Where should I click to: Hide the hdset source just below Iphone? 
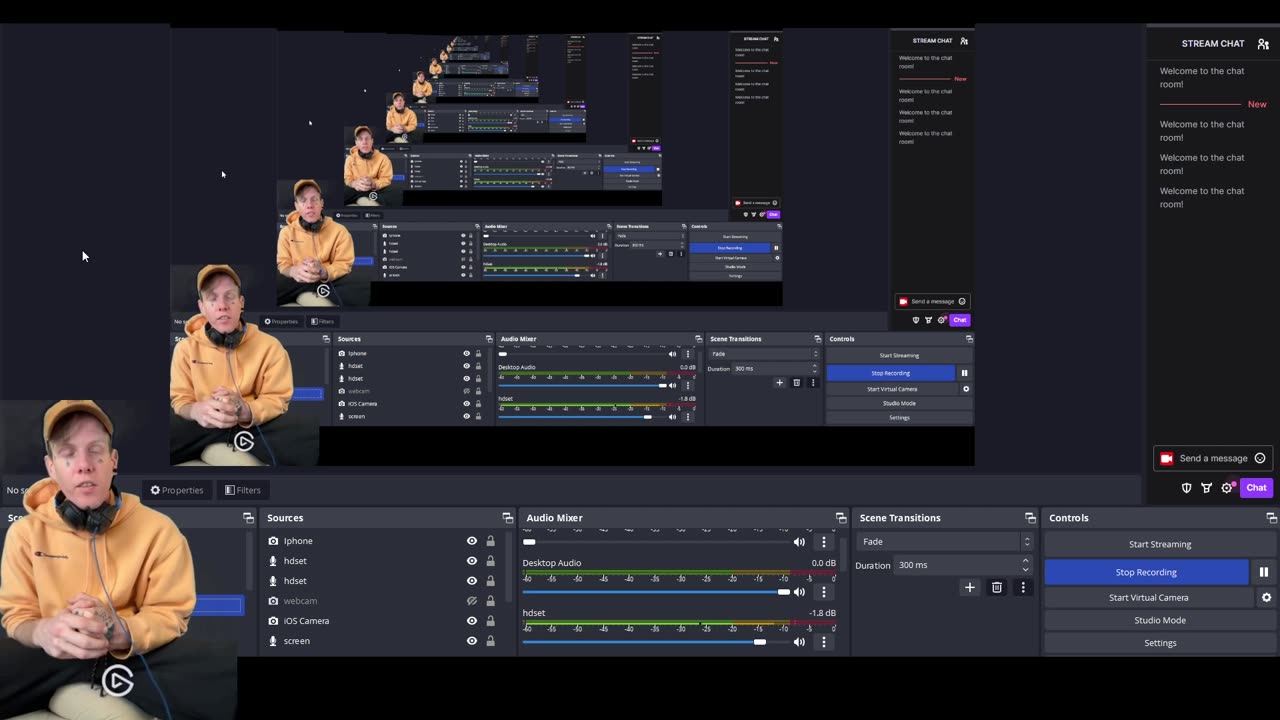point(472,561)
